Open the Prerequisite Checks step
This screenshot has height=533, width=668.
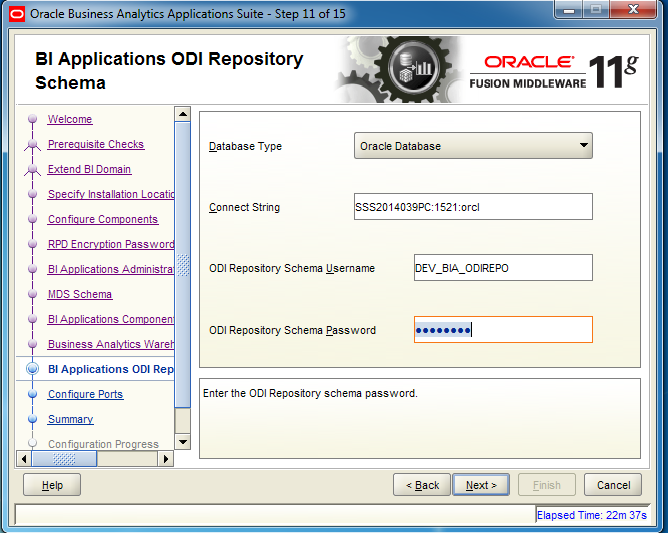tap(96, 144)
